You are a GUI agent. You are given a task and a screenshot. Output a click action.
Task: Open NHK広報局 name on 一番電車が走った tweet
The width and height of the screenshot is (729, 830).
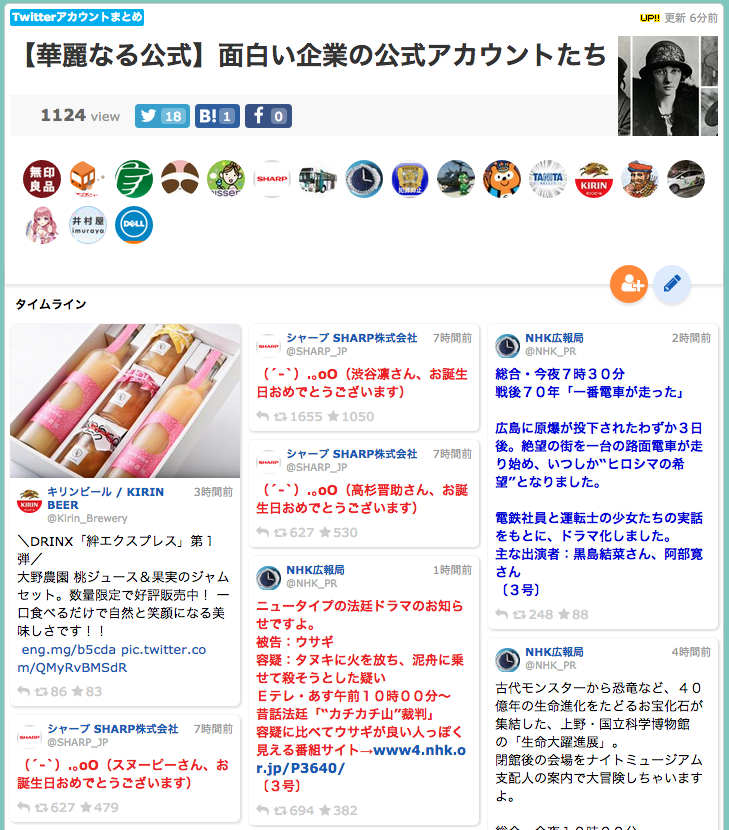click(554, 338)
